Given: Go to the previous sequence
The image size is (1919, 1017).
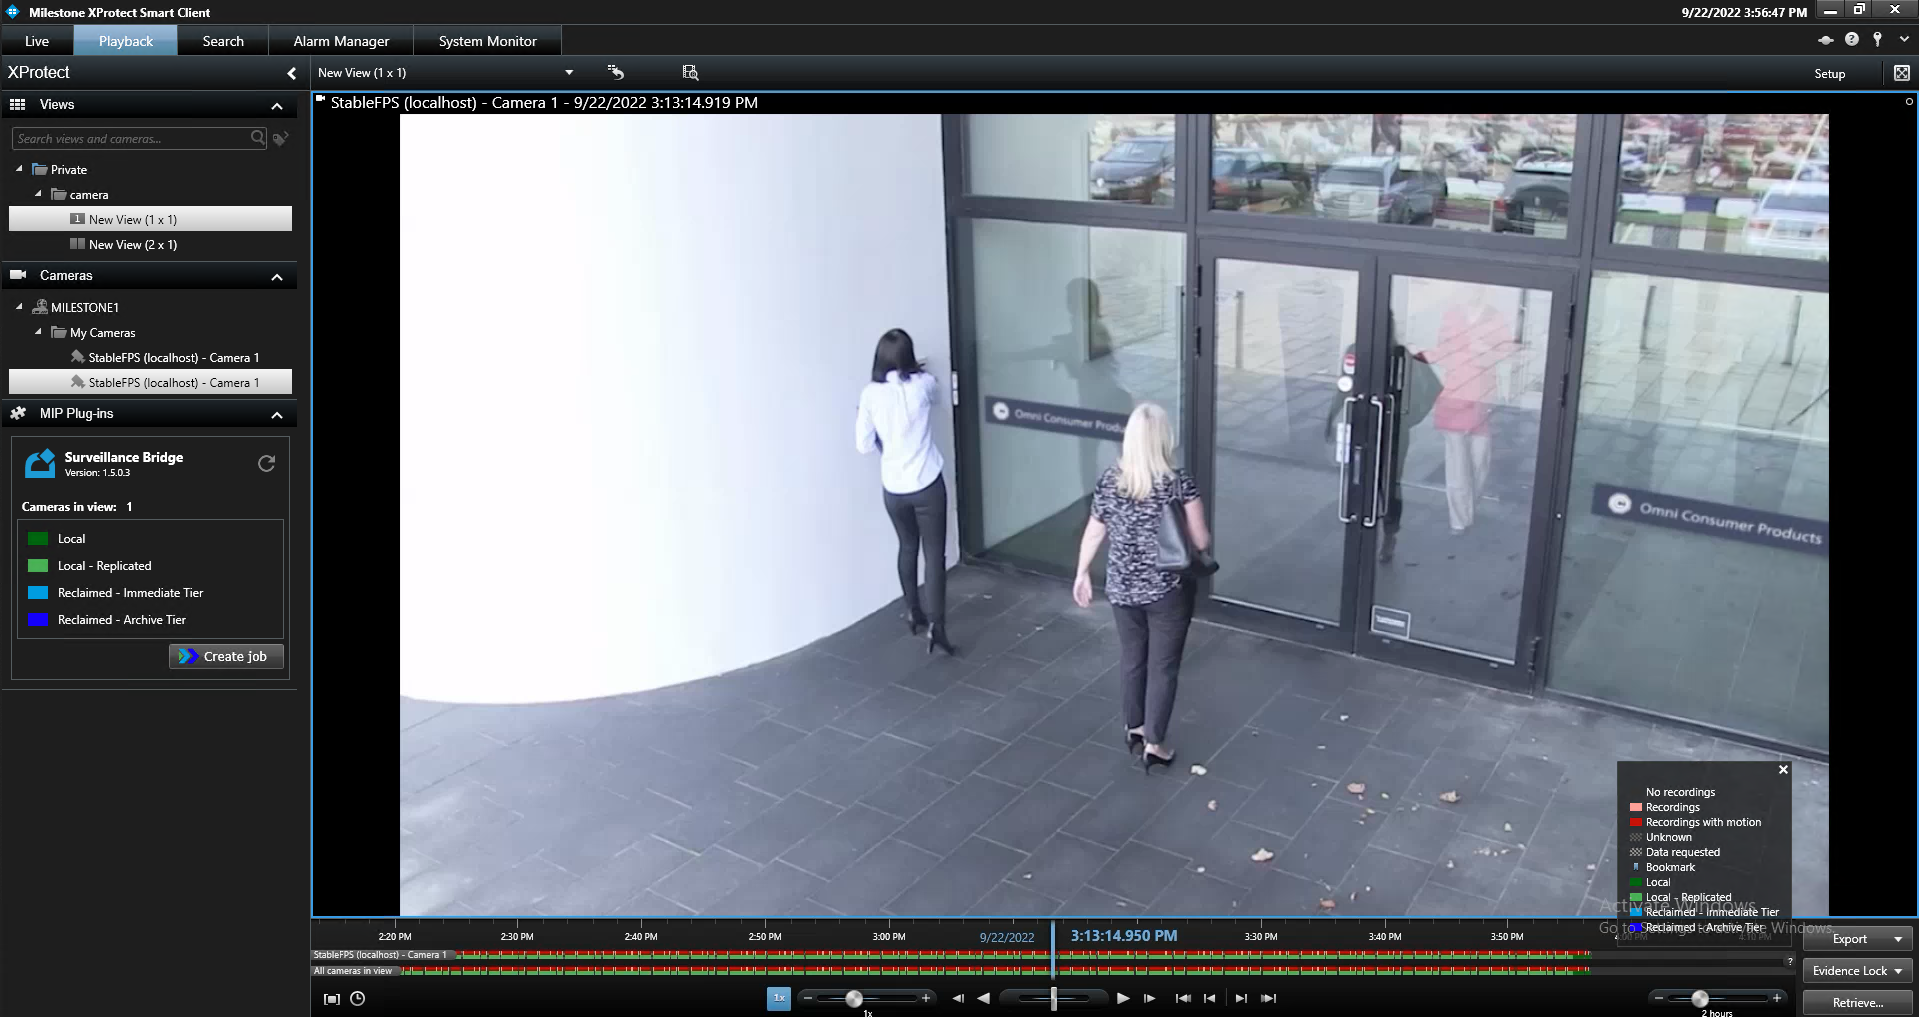Looking at the screenshot, I should pyautogui.click(x=1210, y=998).
